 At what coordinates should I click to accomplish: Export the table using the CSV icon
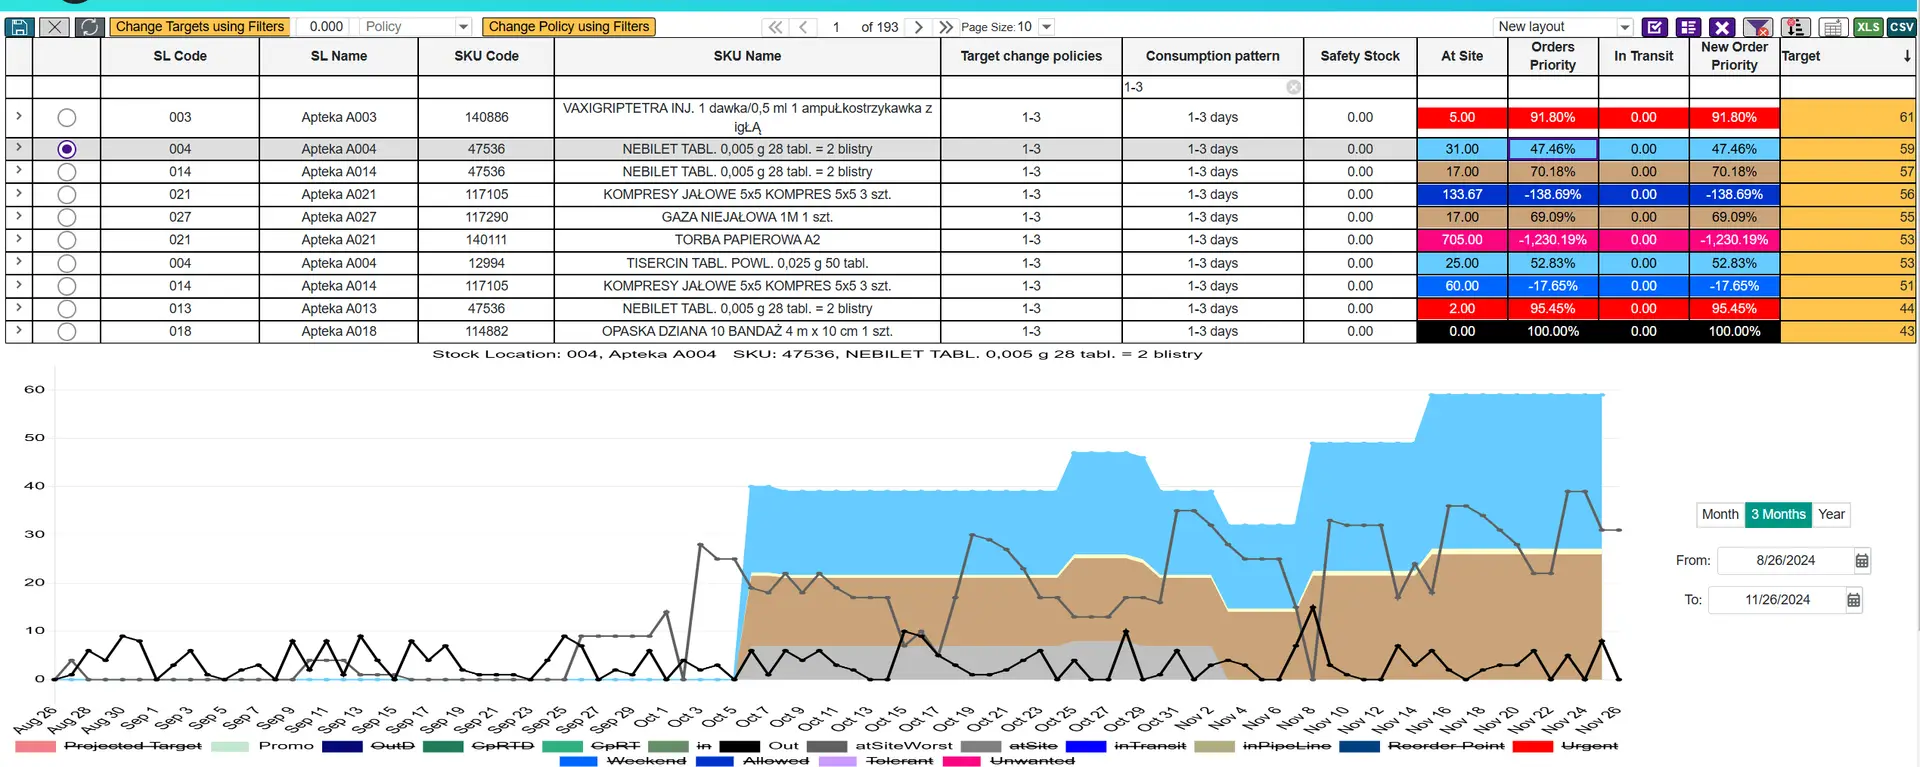(1902, 27)
